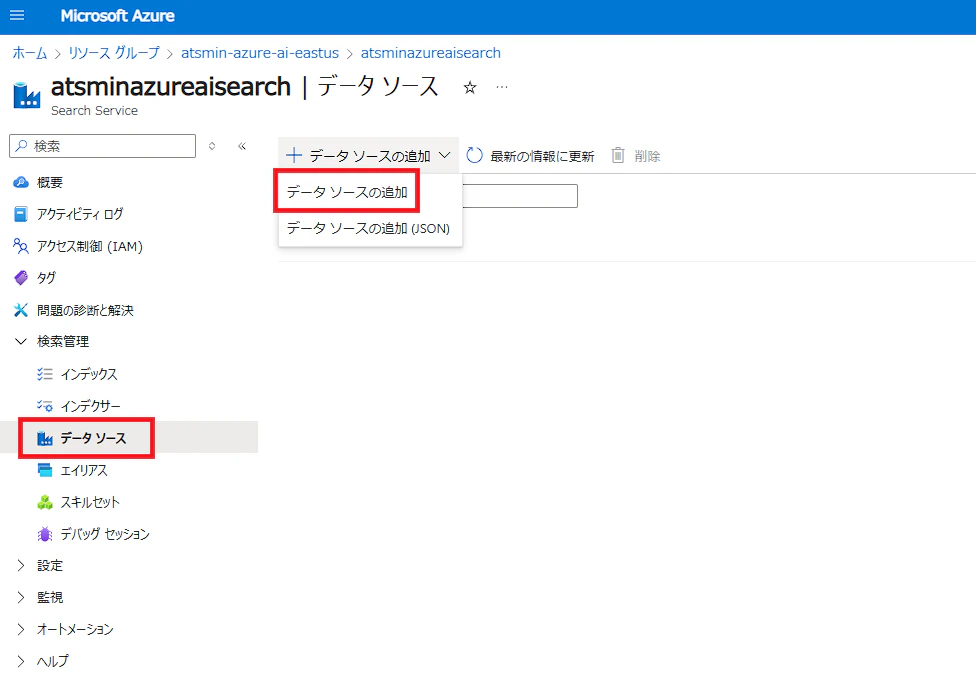Favorite this page with star icon
This screenshot has height=674, width=976.
coord(470,88)
